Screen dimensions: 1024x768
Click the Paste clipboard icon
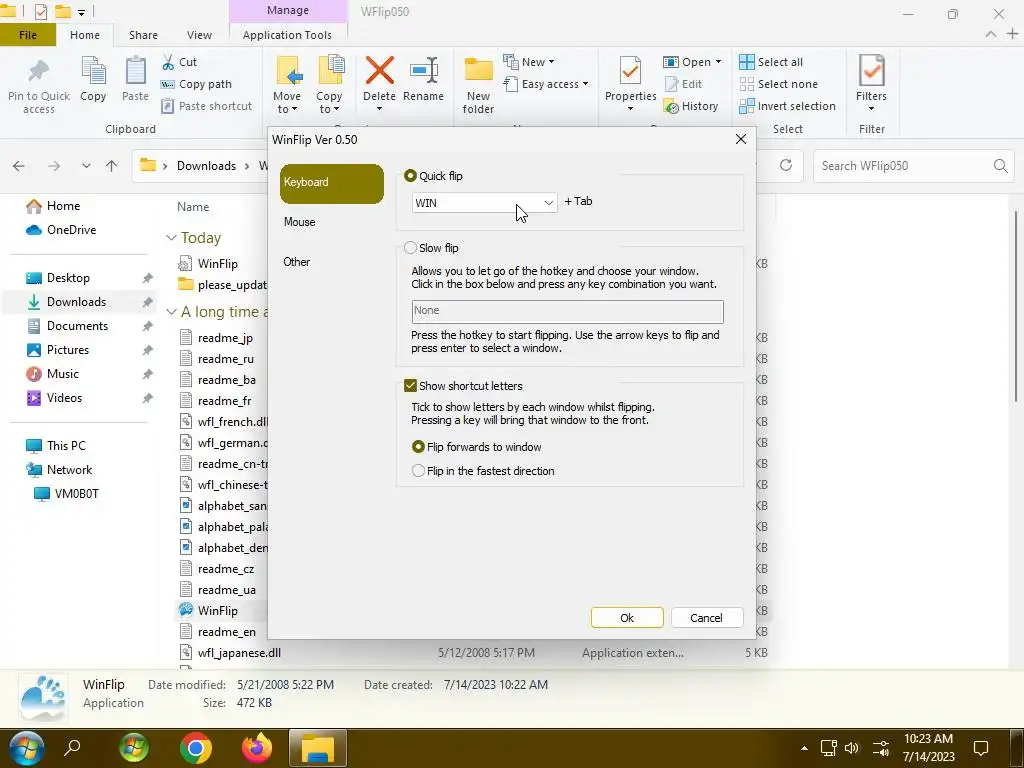tap(135, 71)
